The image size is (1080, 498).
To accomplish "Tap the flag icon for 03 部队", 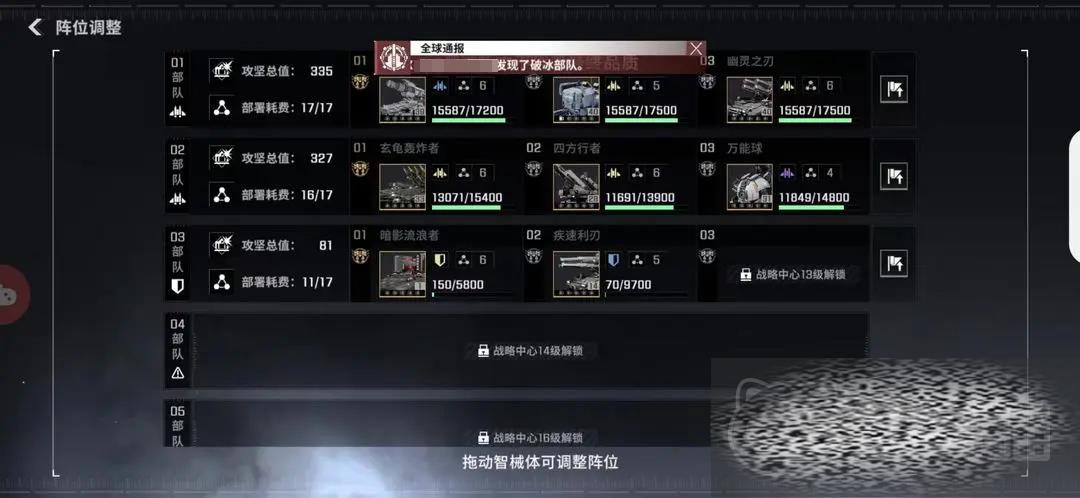I will coord(893,263).
